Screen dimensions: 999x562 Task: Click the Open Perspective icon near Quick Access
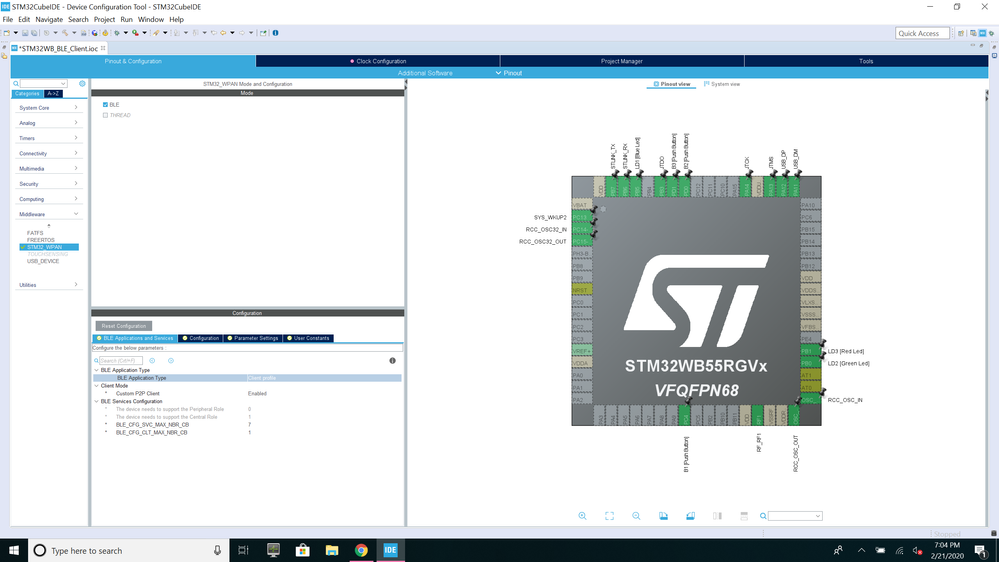(961, 33)
